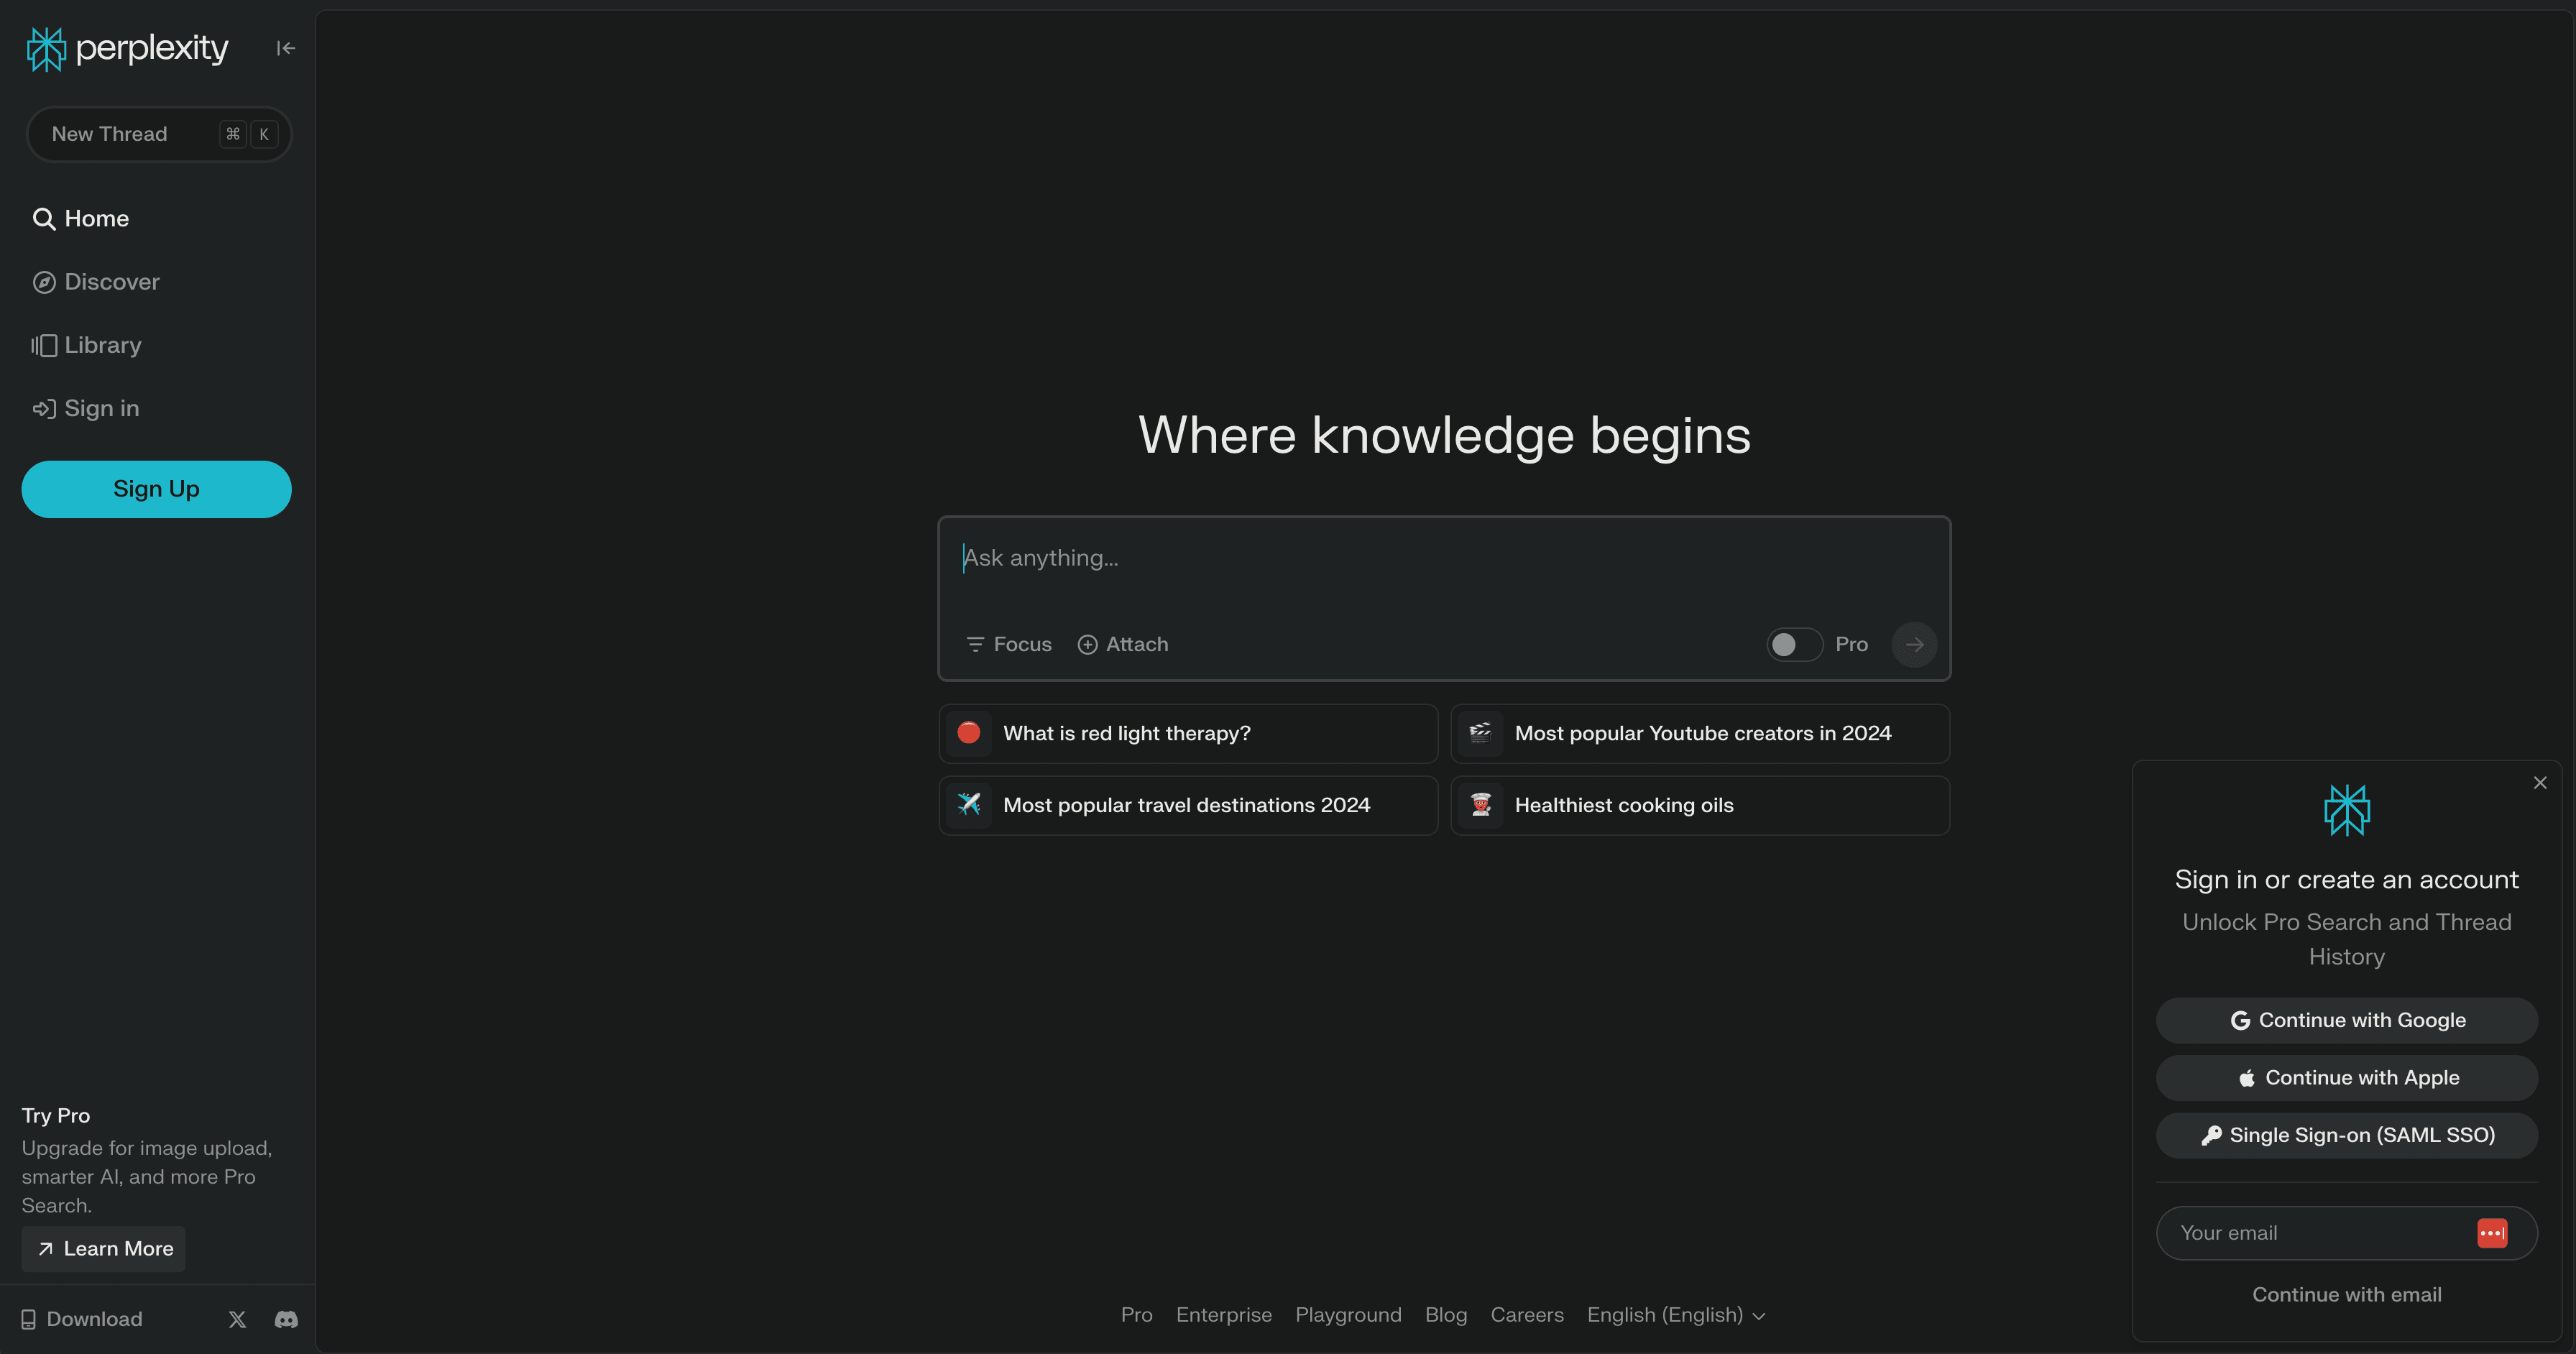Click Continue with email
This screenshot has width=2576, height=1354.
click(x=2347, y=1295)
